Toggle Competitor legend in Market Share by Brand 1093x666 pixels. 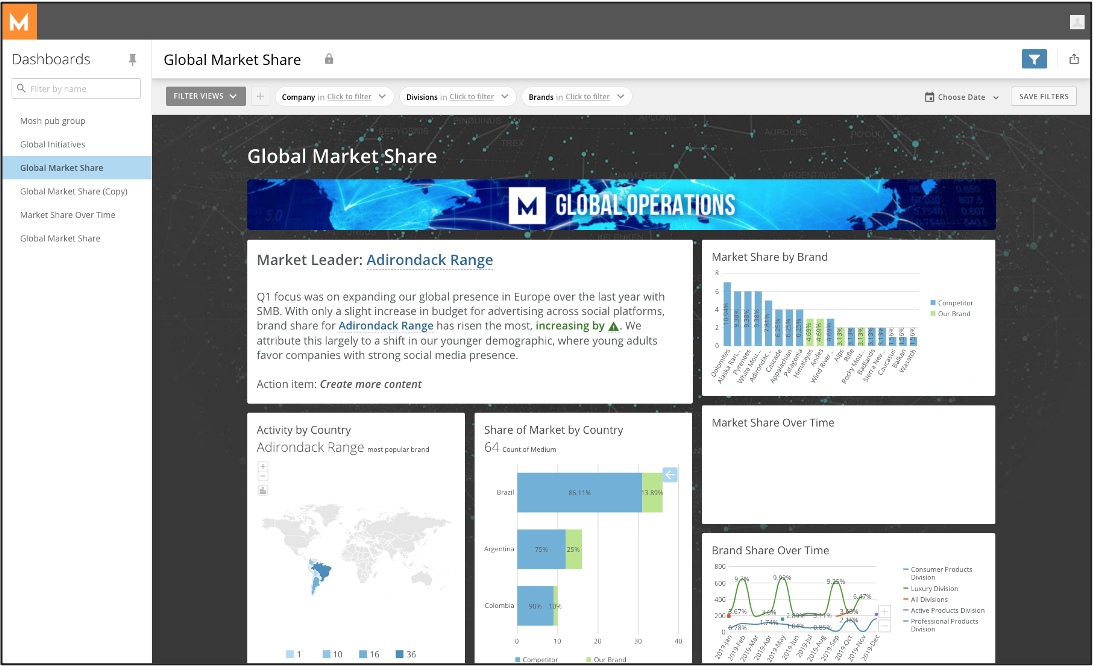pos(951,303)
